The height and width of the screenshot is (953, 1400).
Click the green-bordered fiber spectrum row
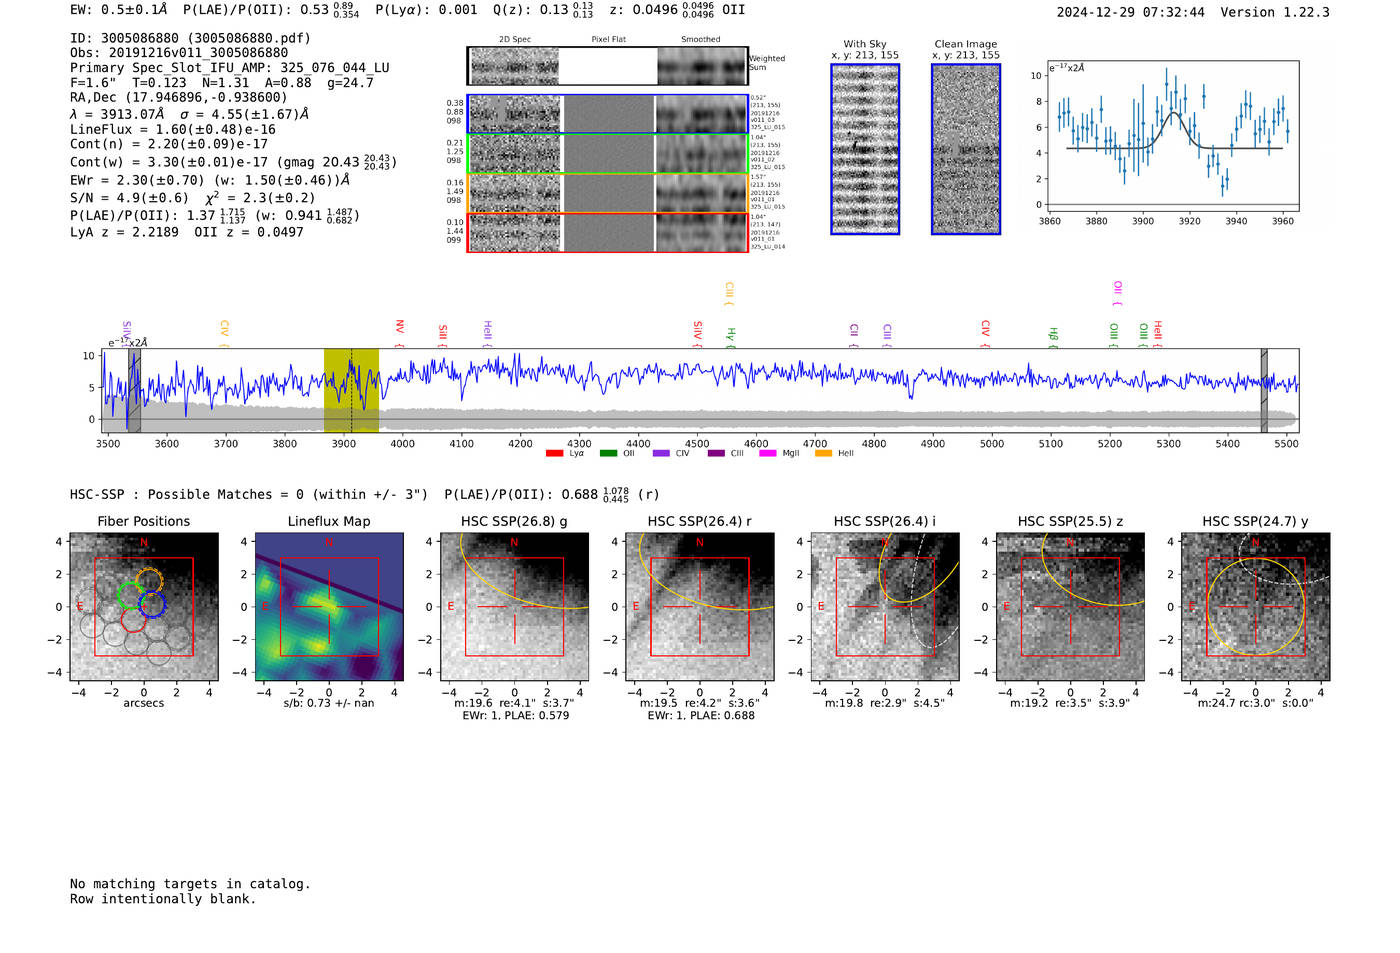[608, 154]
